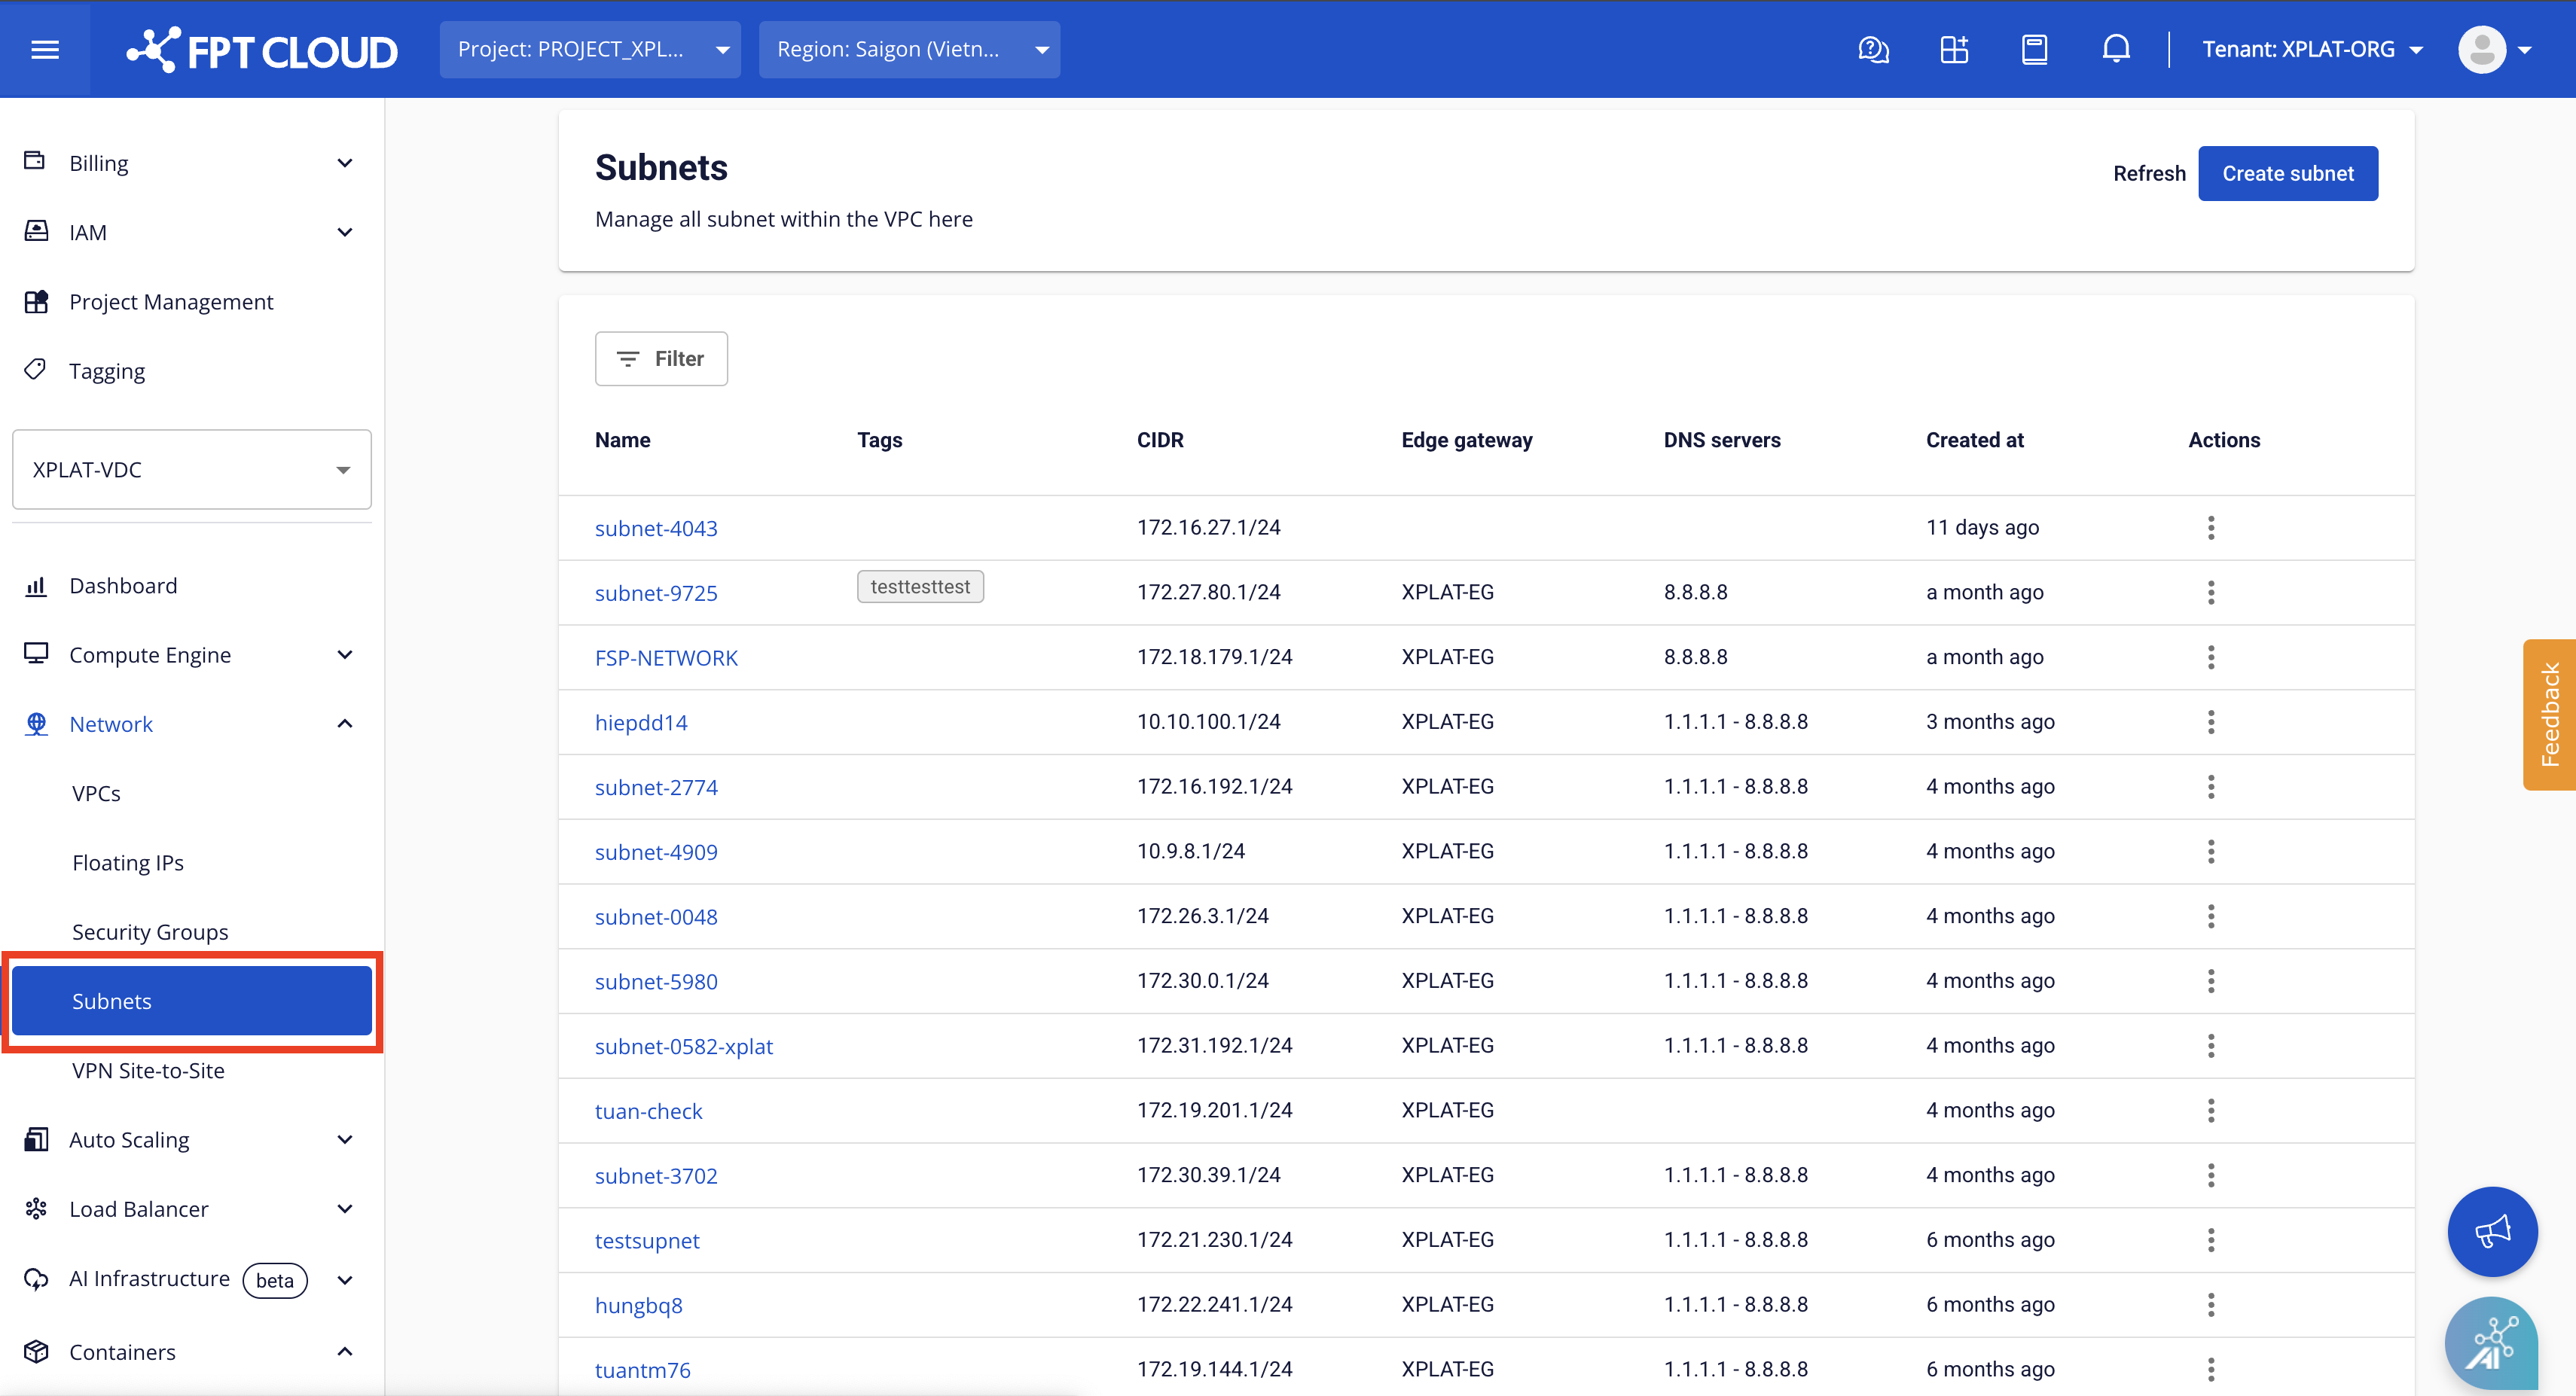This screenshot has width=2576, height=1396.
Task: Click the Create subnet button
Action: [2287, 173]
